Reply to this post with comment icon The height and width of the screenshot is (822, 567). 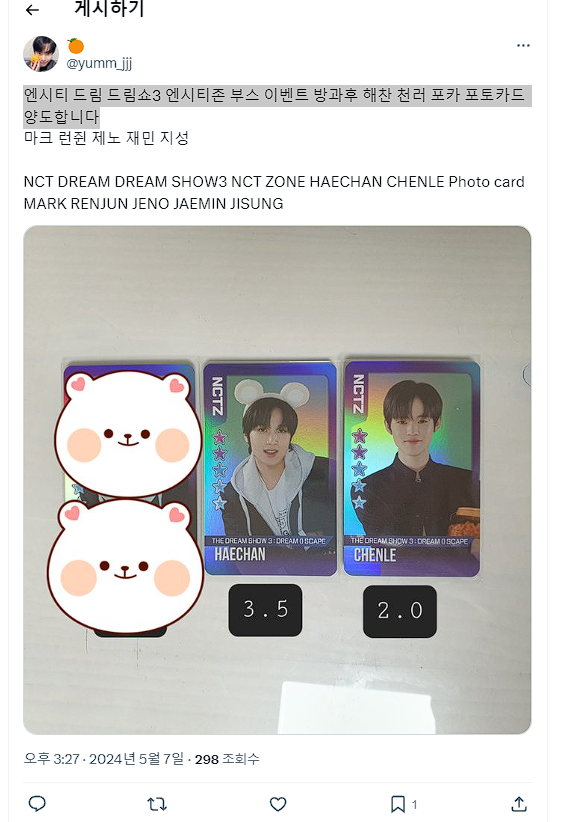[x=37, y=804]
